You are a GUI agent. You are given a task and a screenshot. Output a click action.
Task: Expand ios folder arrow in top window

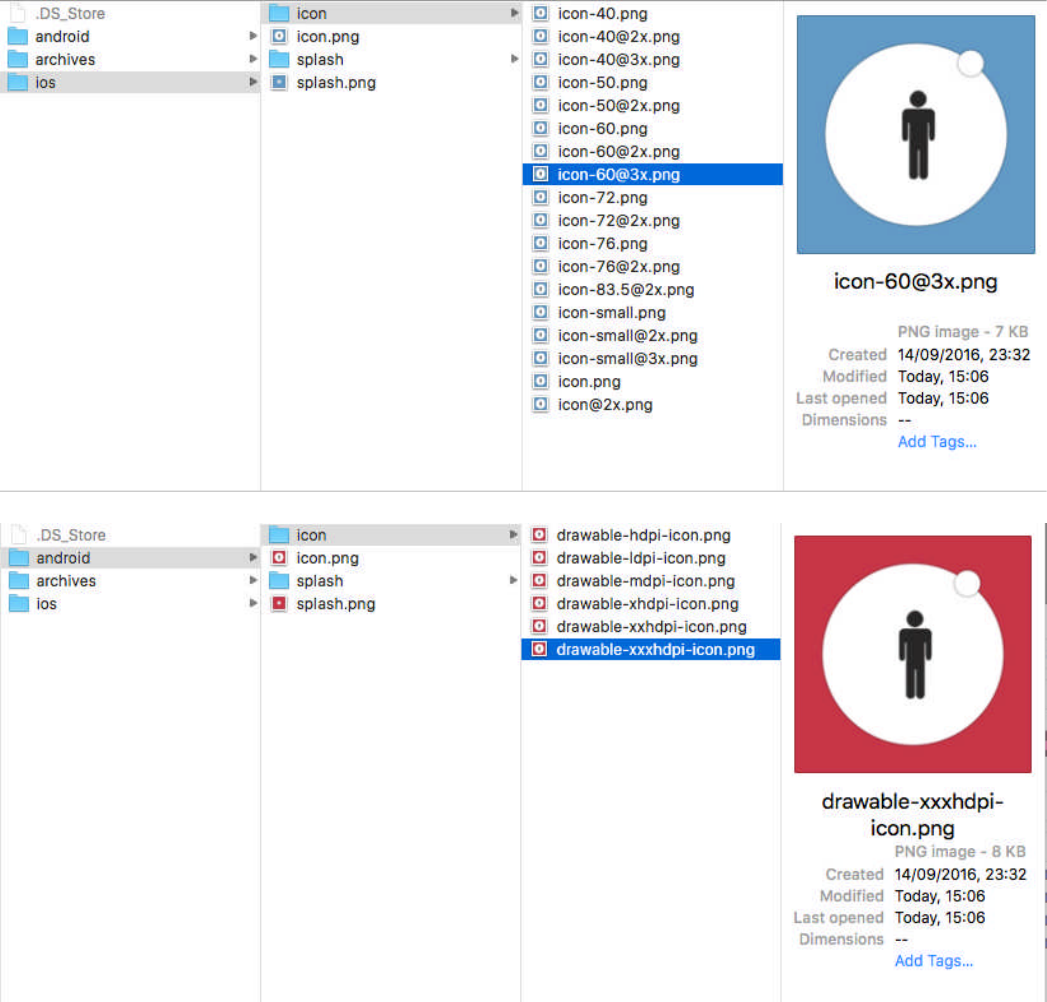[x=252, y=81]
